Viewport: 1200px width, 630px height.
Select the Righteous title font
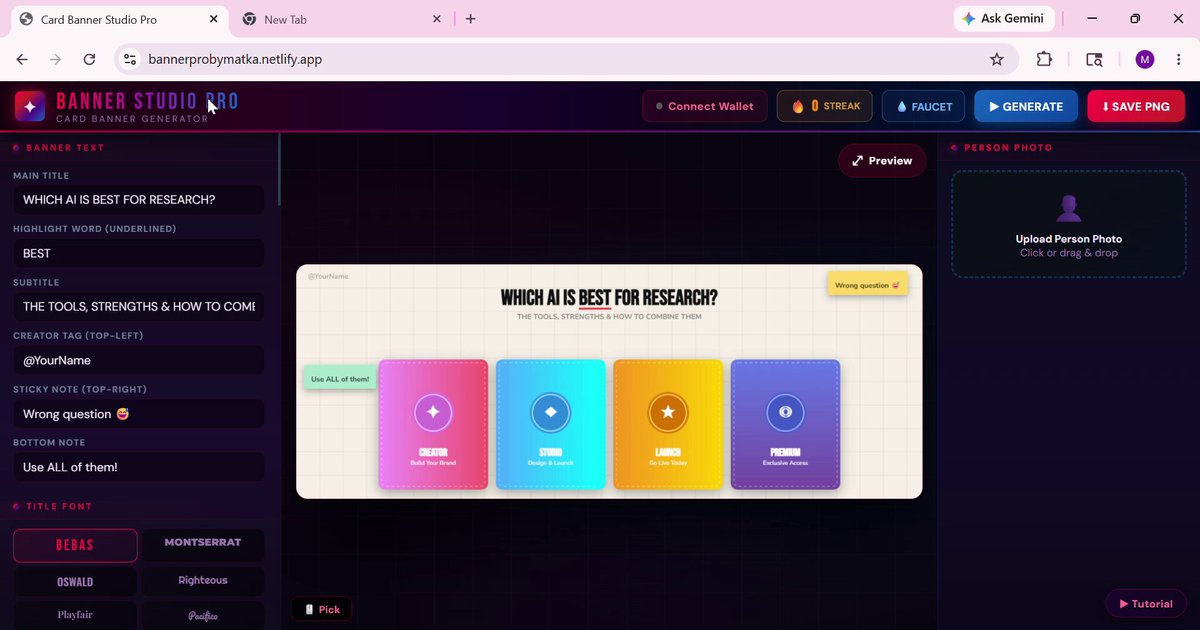(x=203, y=581)
